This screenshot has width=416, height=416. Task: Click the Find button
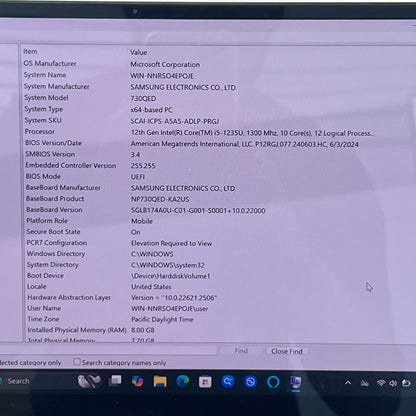241,351
